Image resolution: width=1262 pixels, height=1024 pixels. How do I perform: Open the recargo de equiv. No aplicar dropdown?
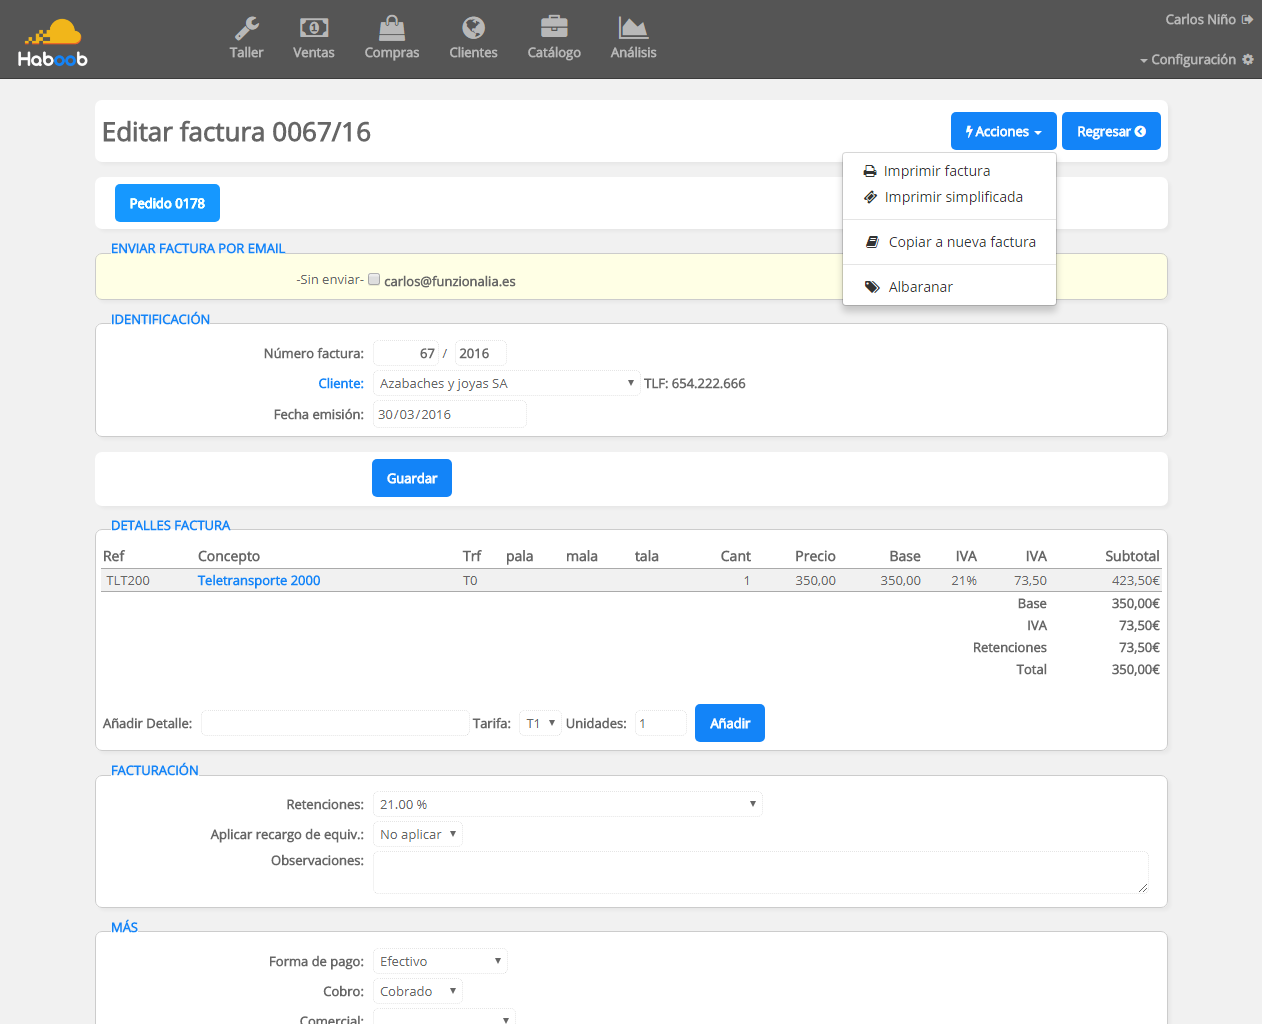tap(418, 834)
